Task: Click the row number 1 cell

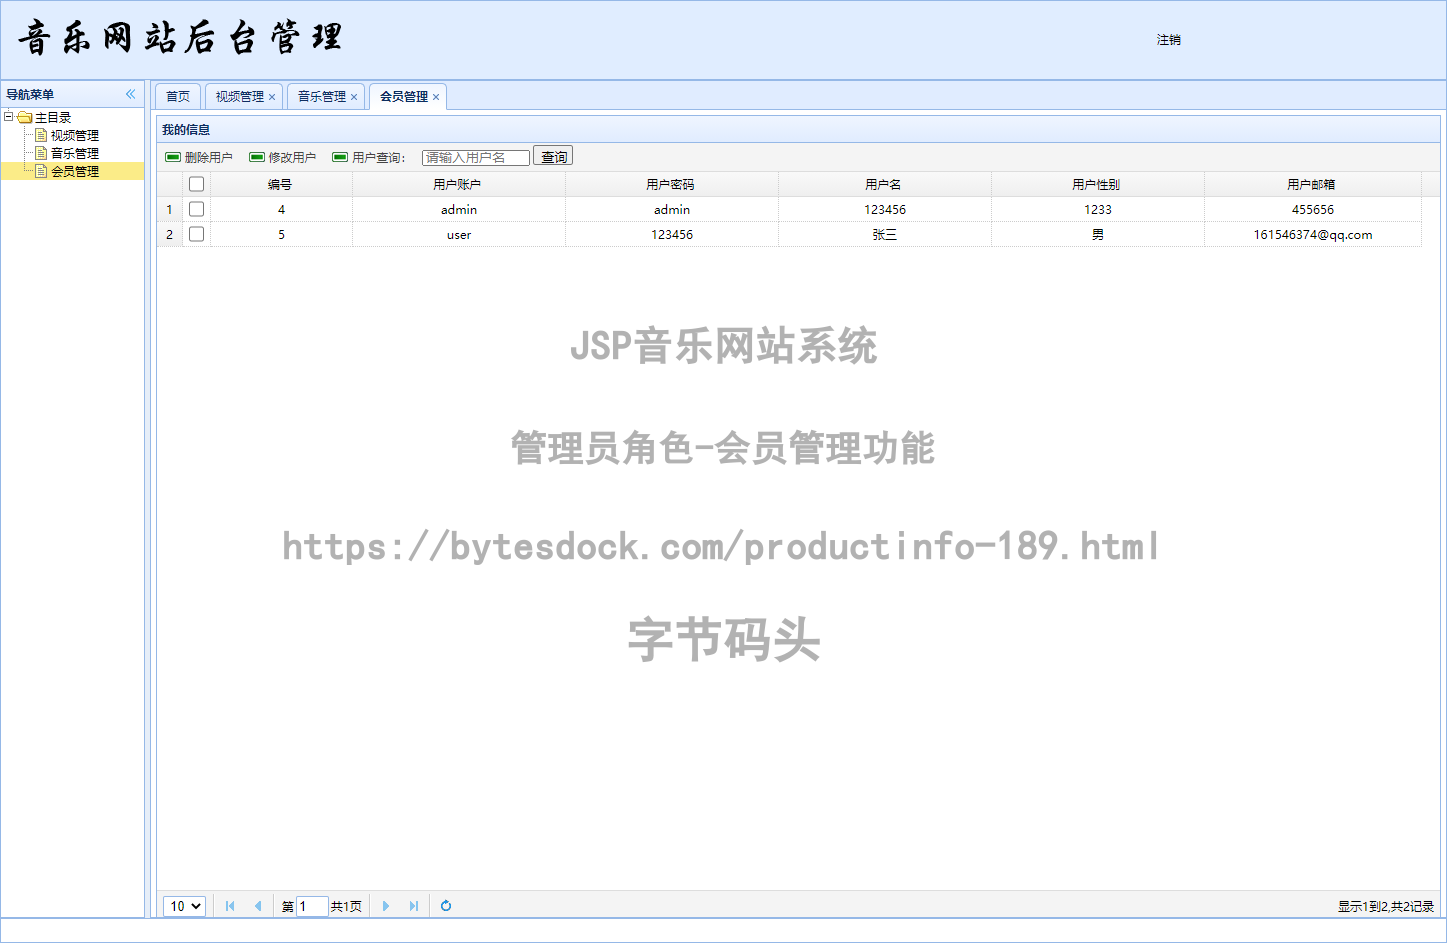Action: [169, 209]
